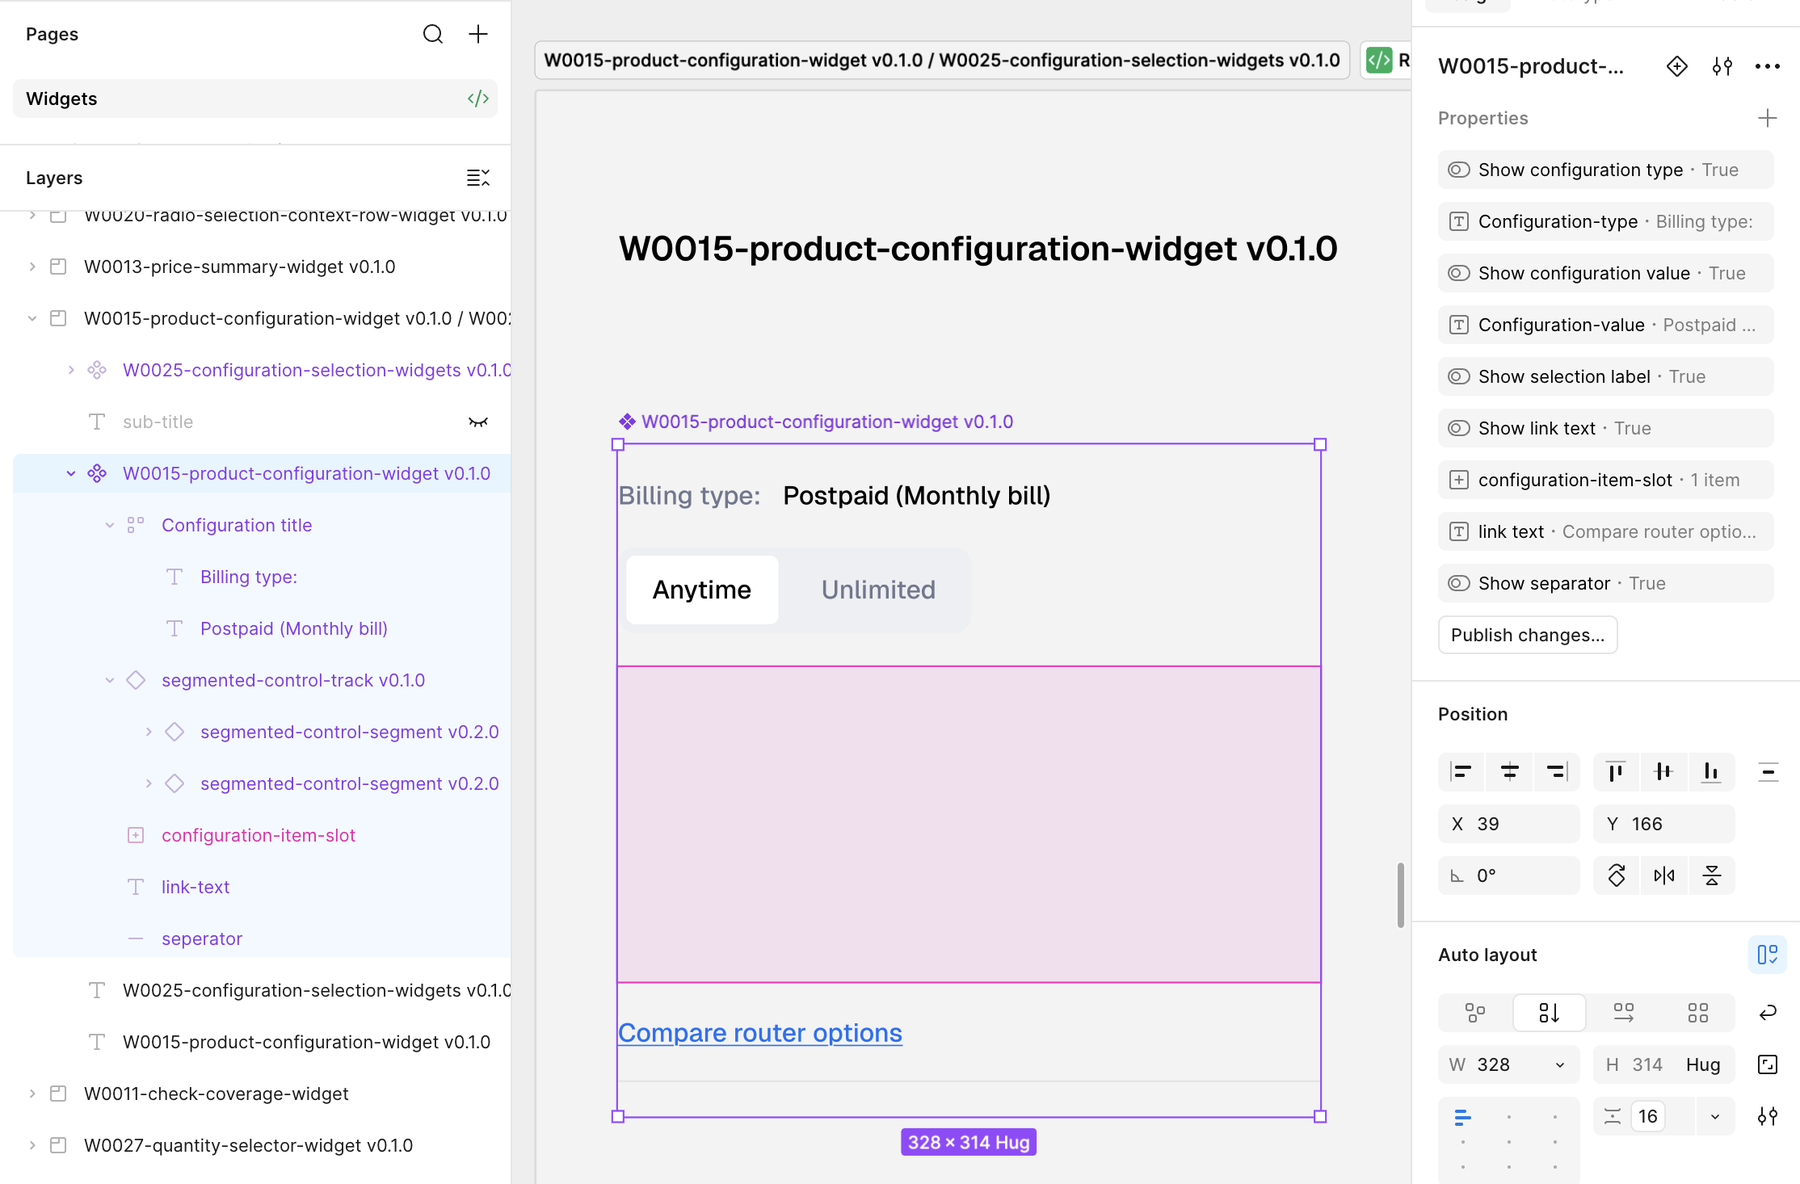This screenshot has height=1184, width=1800.
Task: Flip horizontal icon
Action: (1664, 875)
